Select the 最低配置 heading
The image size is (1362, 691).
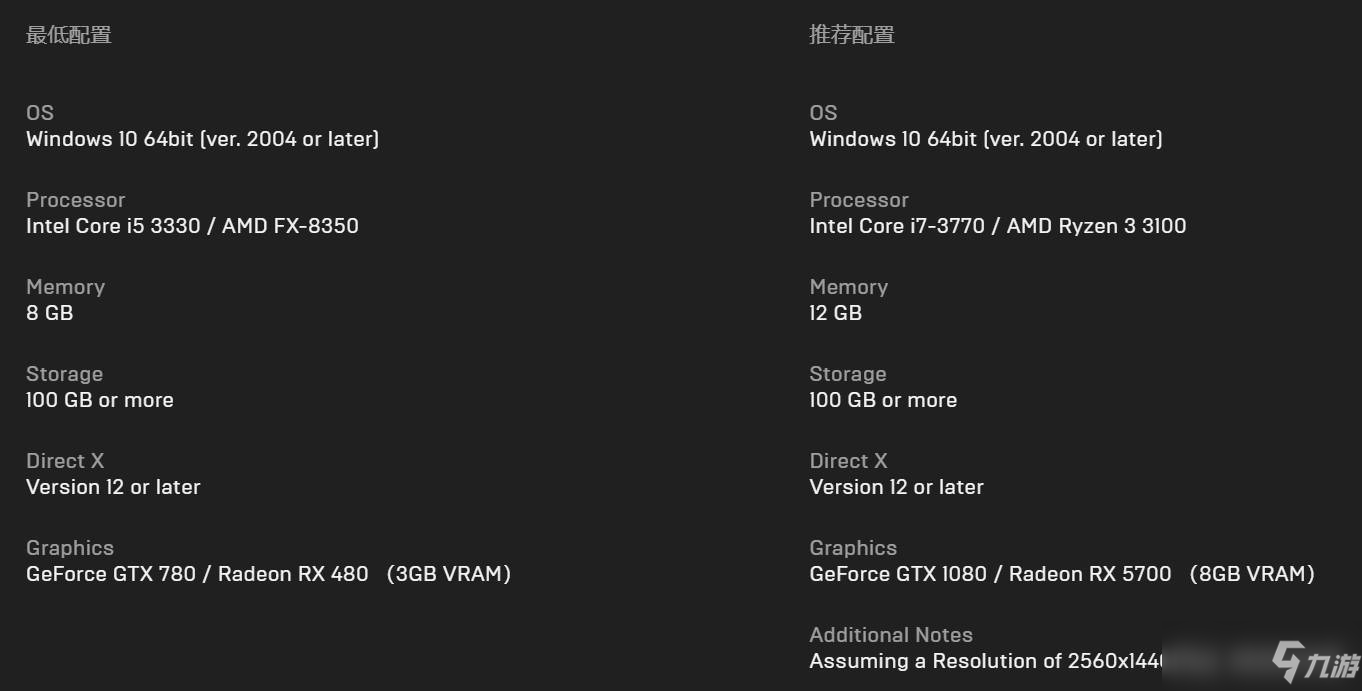69,35
